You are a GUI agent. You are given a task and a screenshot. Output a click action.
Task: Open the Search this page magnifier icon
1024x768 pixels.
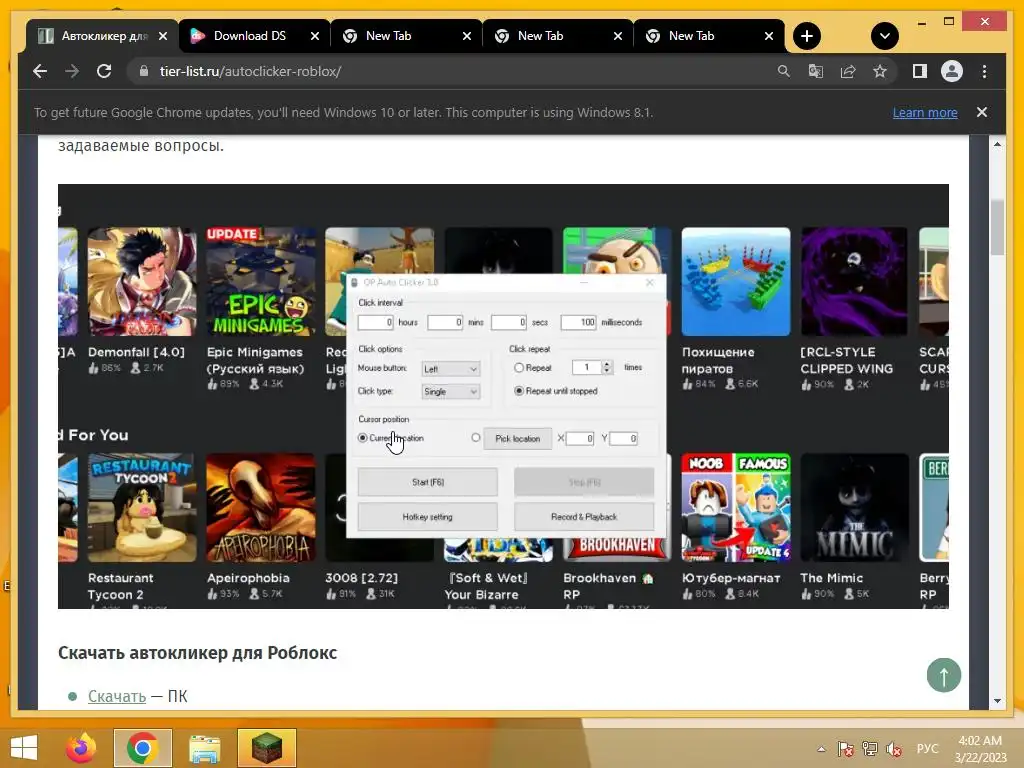[x=784, y=71]
